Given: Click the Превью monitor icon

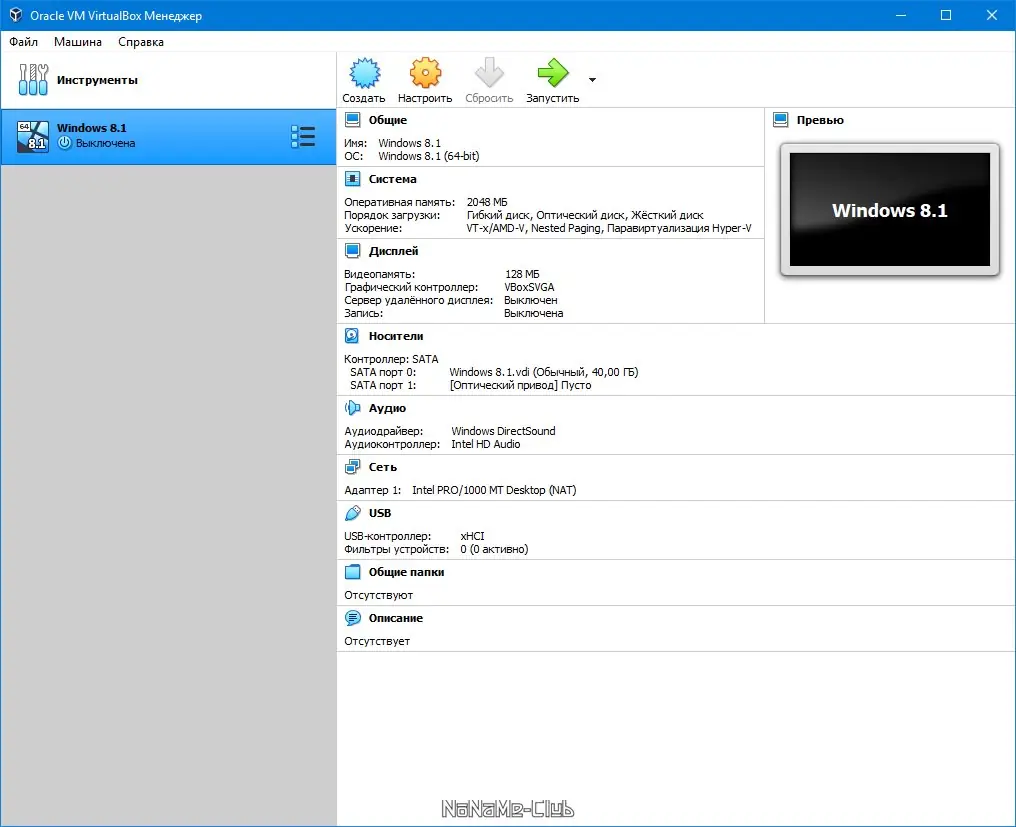Looking at the screenshot, I should pos(781,120).
